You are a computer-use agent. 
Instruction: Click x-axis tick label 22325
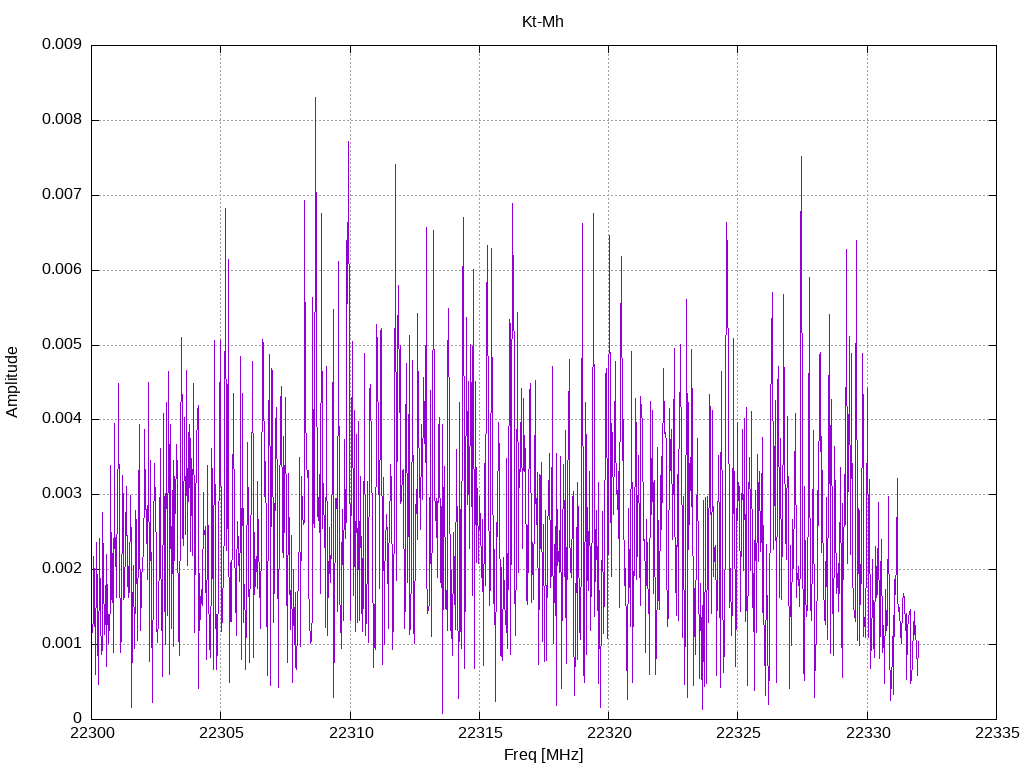point(738,733)
